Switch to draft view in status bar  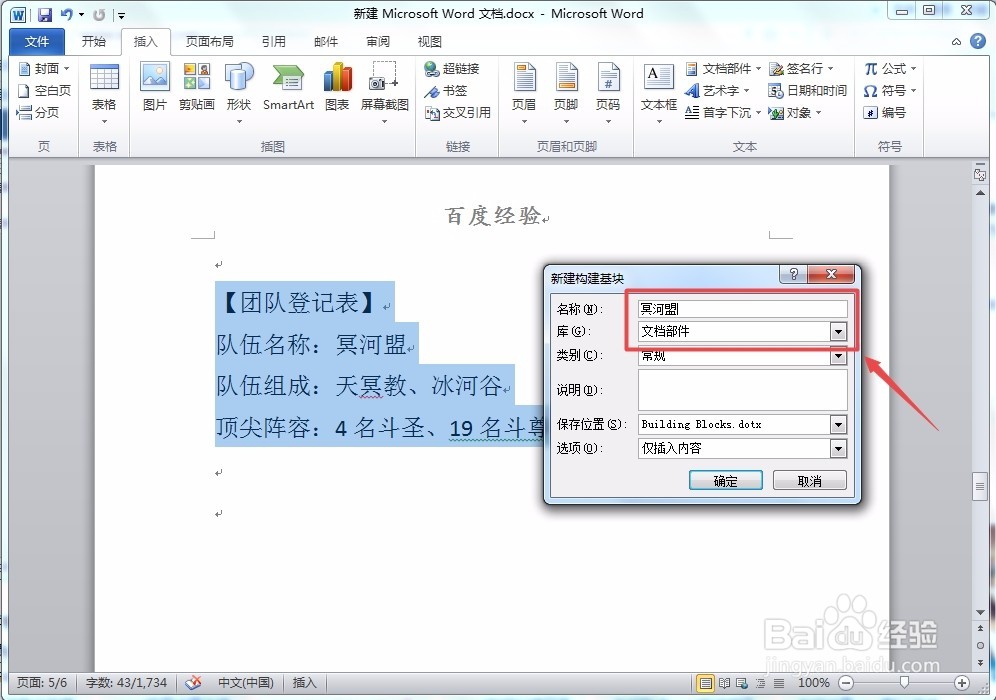point(778,683)
